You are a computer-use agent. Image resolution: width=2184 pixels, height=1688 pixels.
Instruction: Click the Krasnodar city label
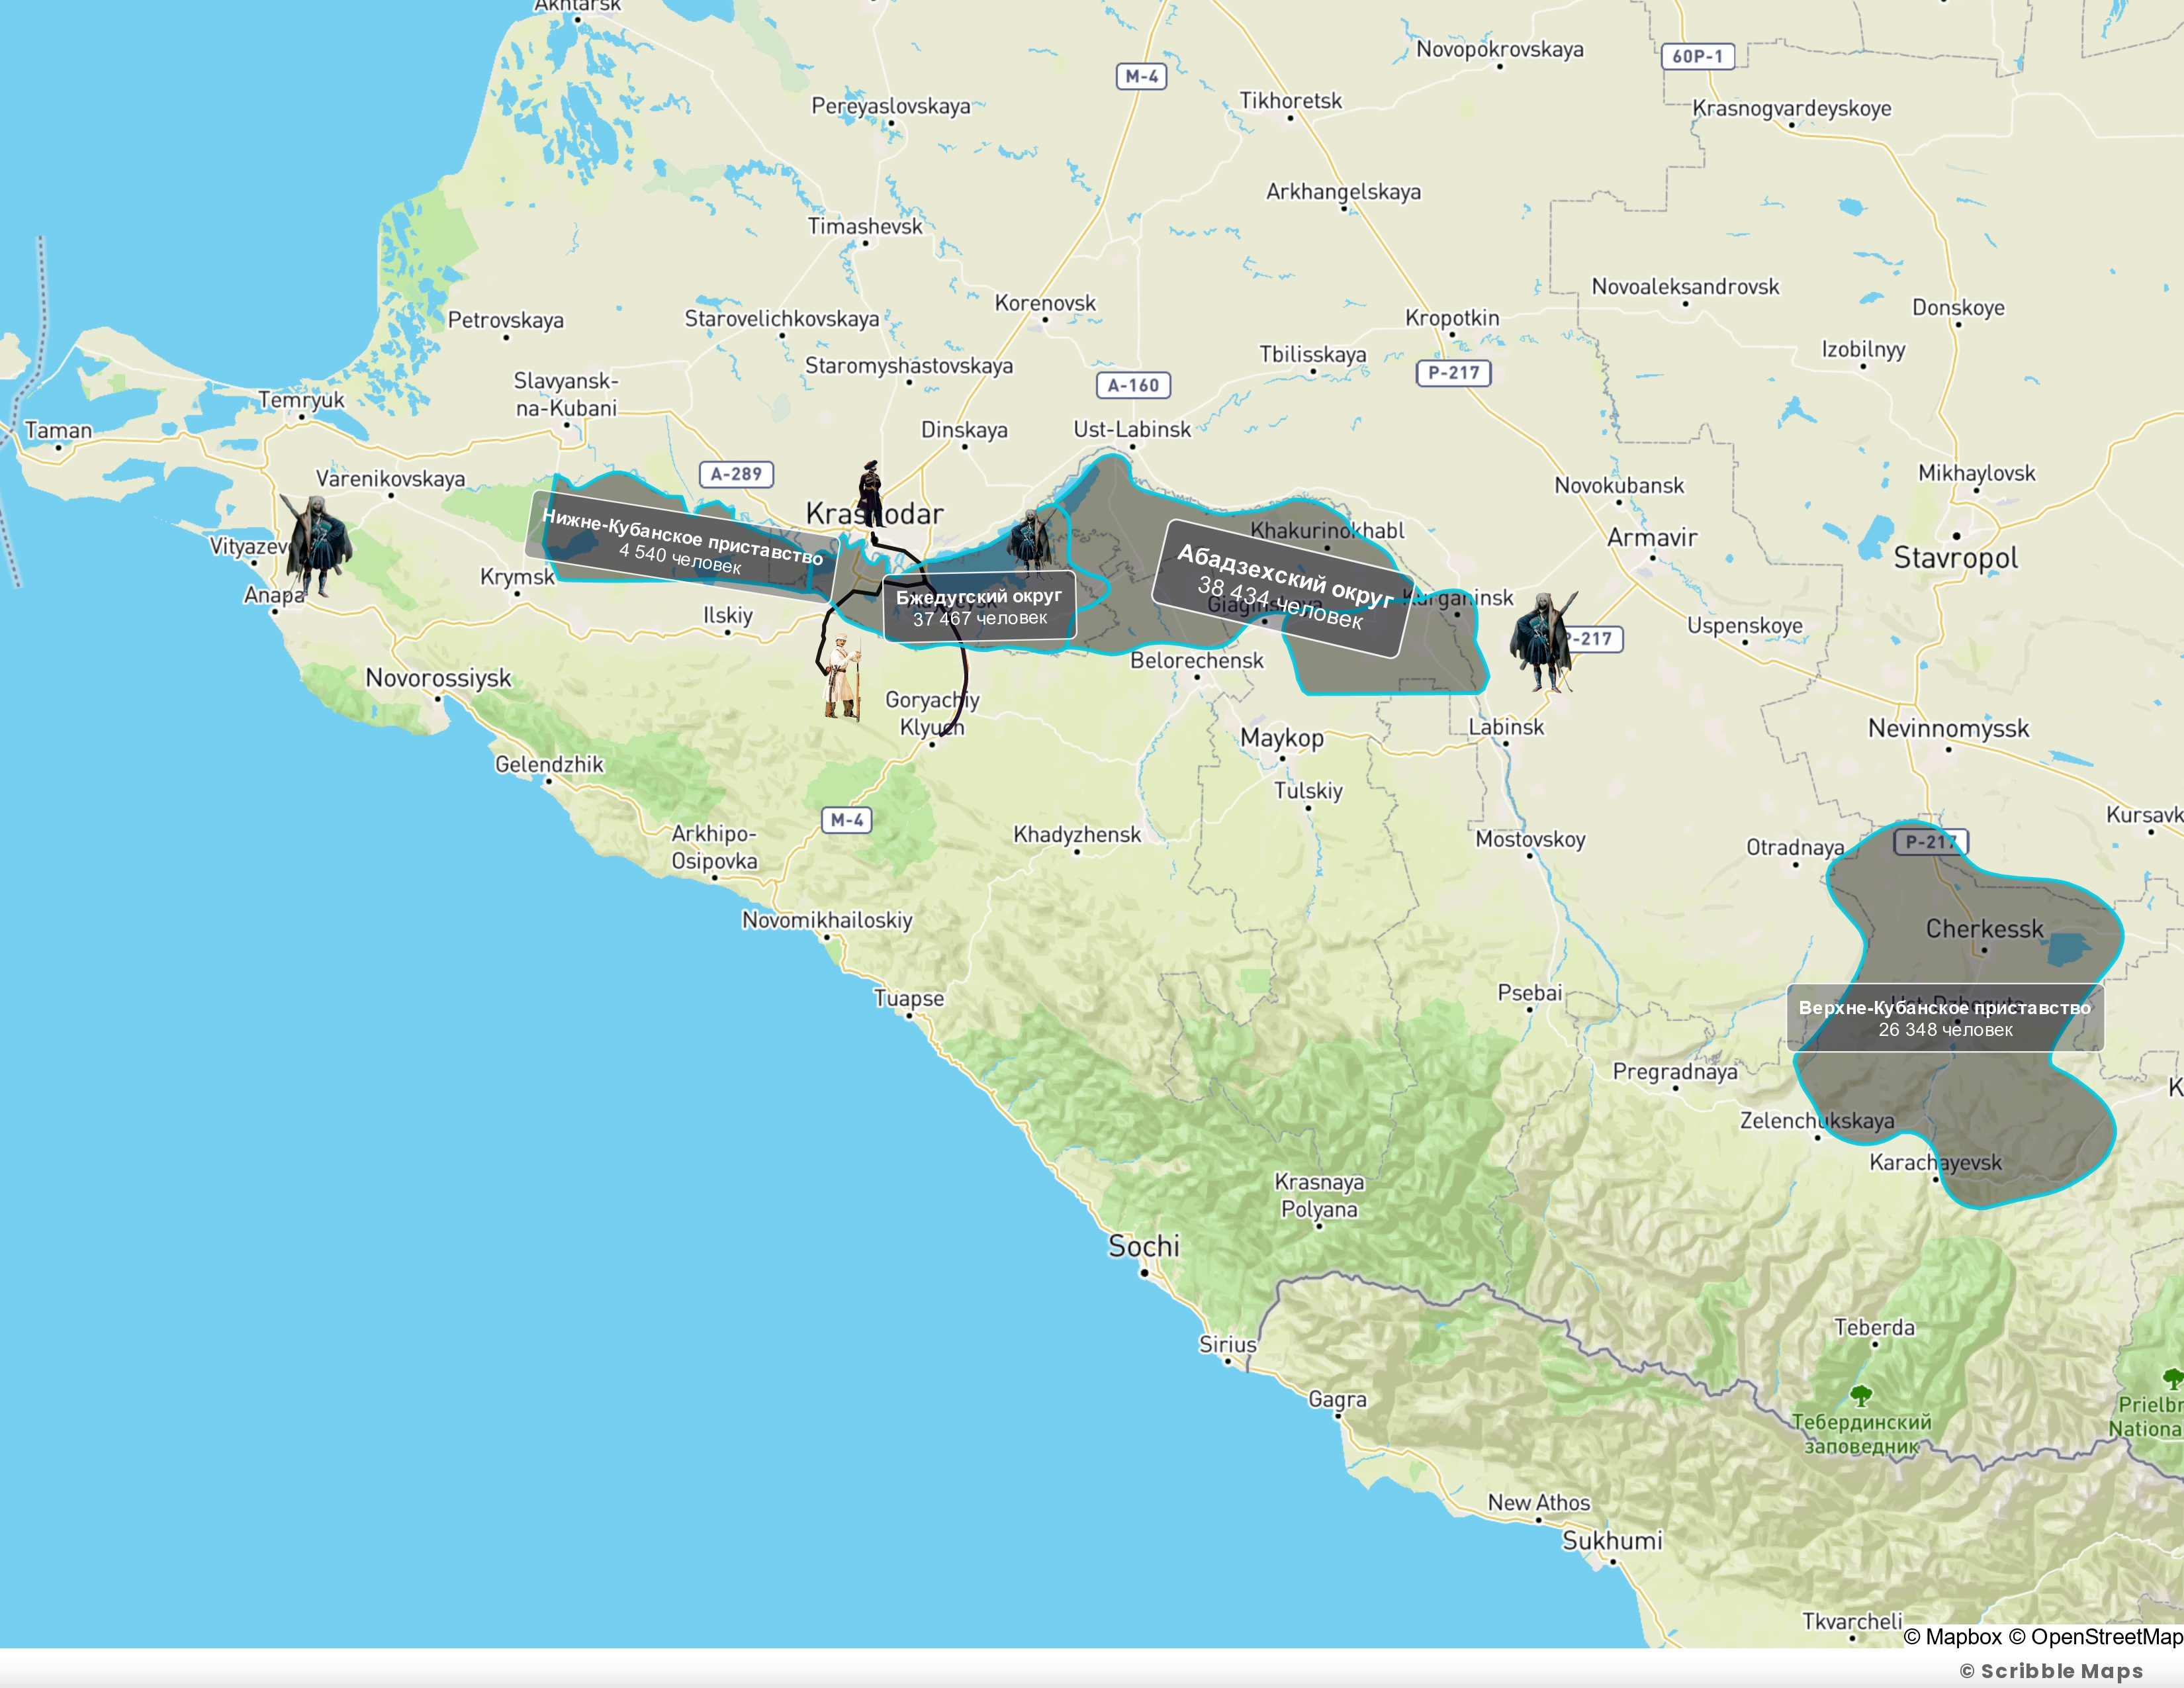(x=874, y=514)
